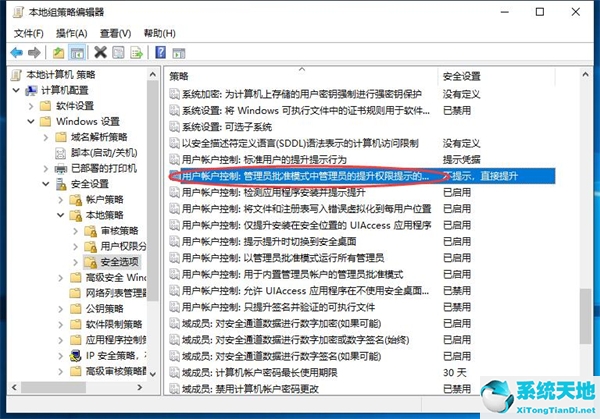
Task: Collapse the 本地策略 node
Action: coord(60,215)
